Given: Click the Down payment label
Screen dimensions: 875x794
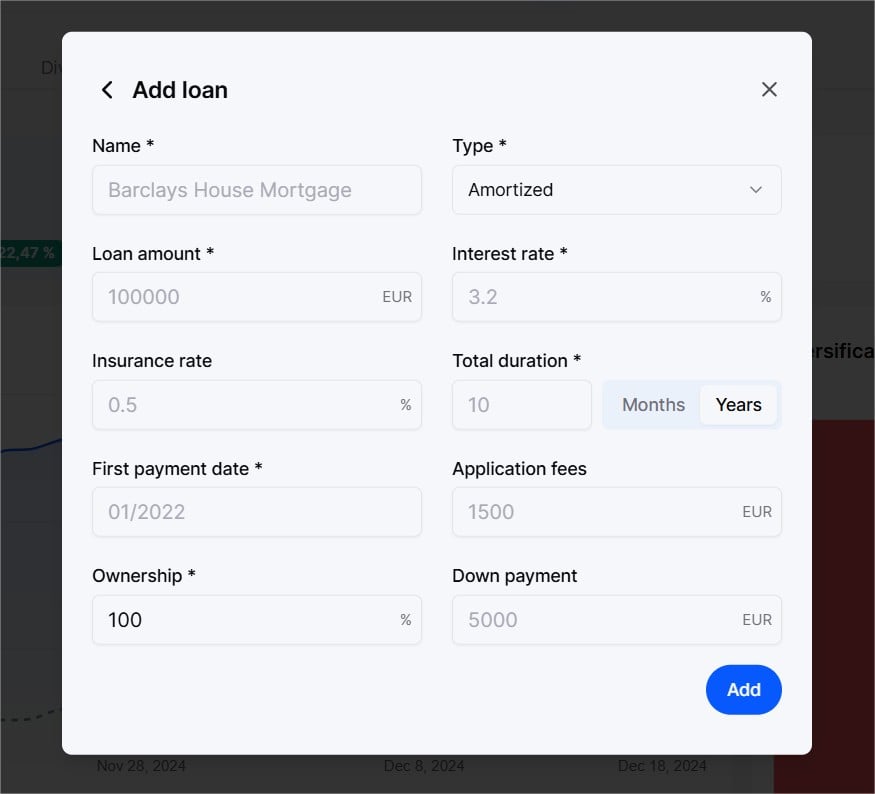Looking at the screenshot, I should 515,575.
